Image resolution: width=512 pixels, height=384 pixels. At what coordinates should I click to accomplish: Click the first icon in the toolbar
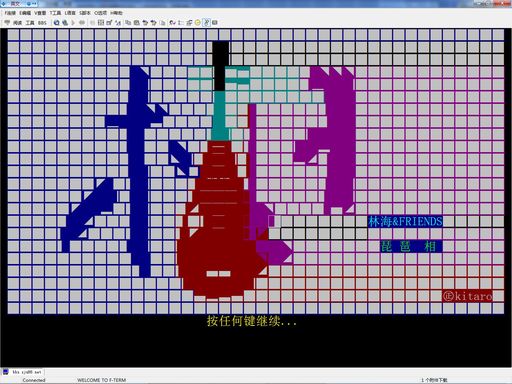pyautogui.click(x=7, y=23)
